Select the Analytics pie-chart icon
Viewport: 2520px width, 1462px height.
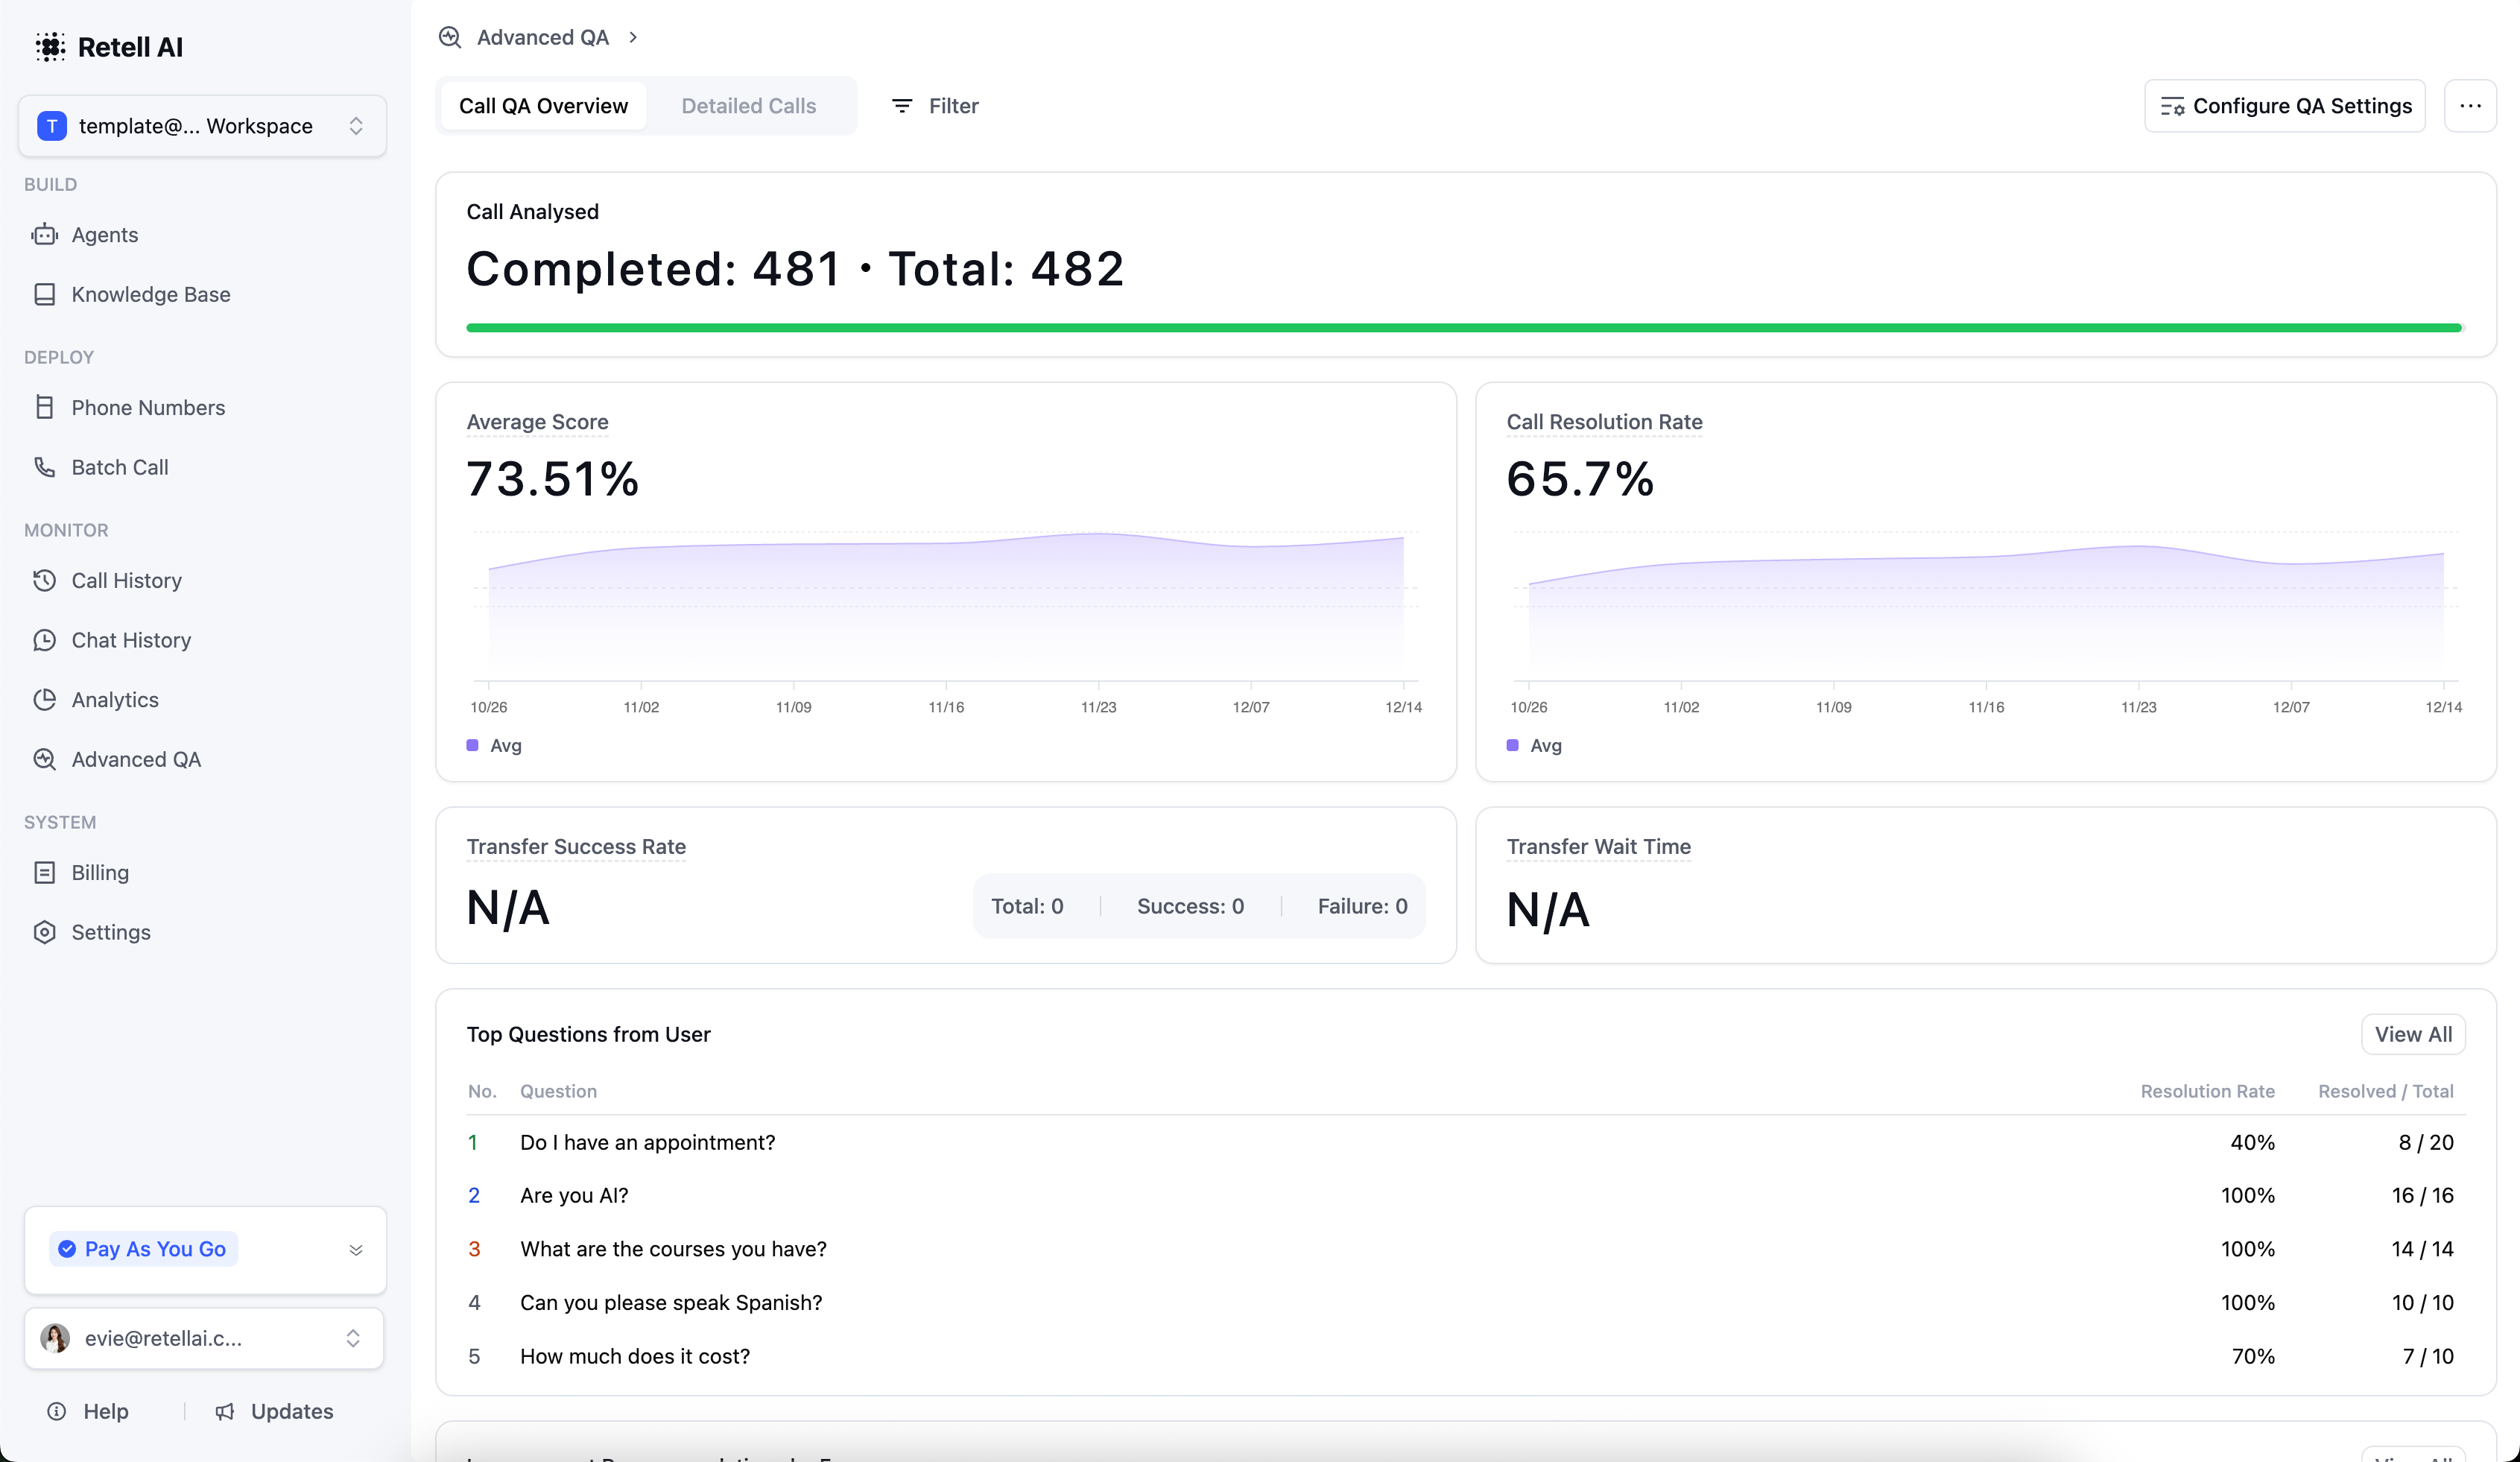[x=45, y=699]
